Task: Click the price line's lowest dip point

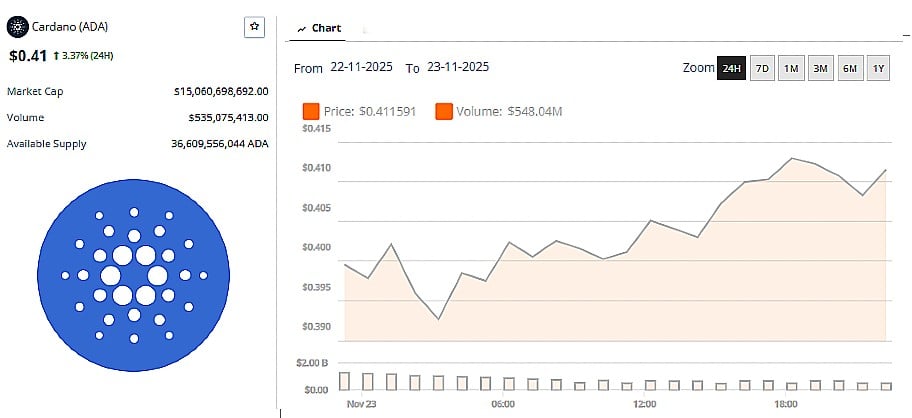Action: [x=438, y=319]
